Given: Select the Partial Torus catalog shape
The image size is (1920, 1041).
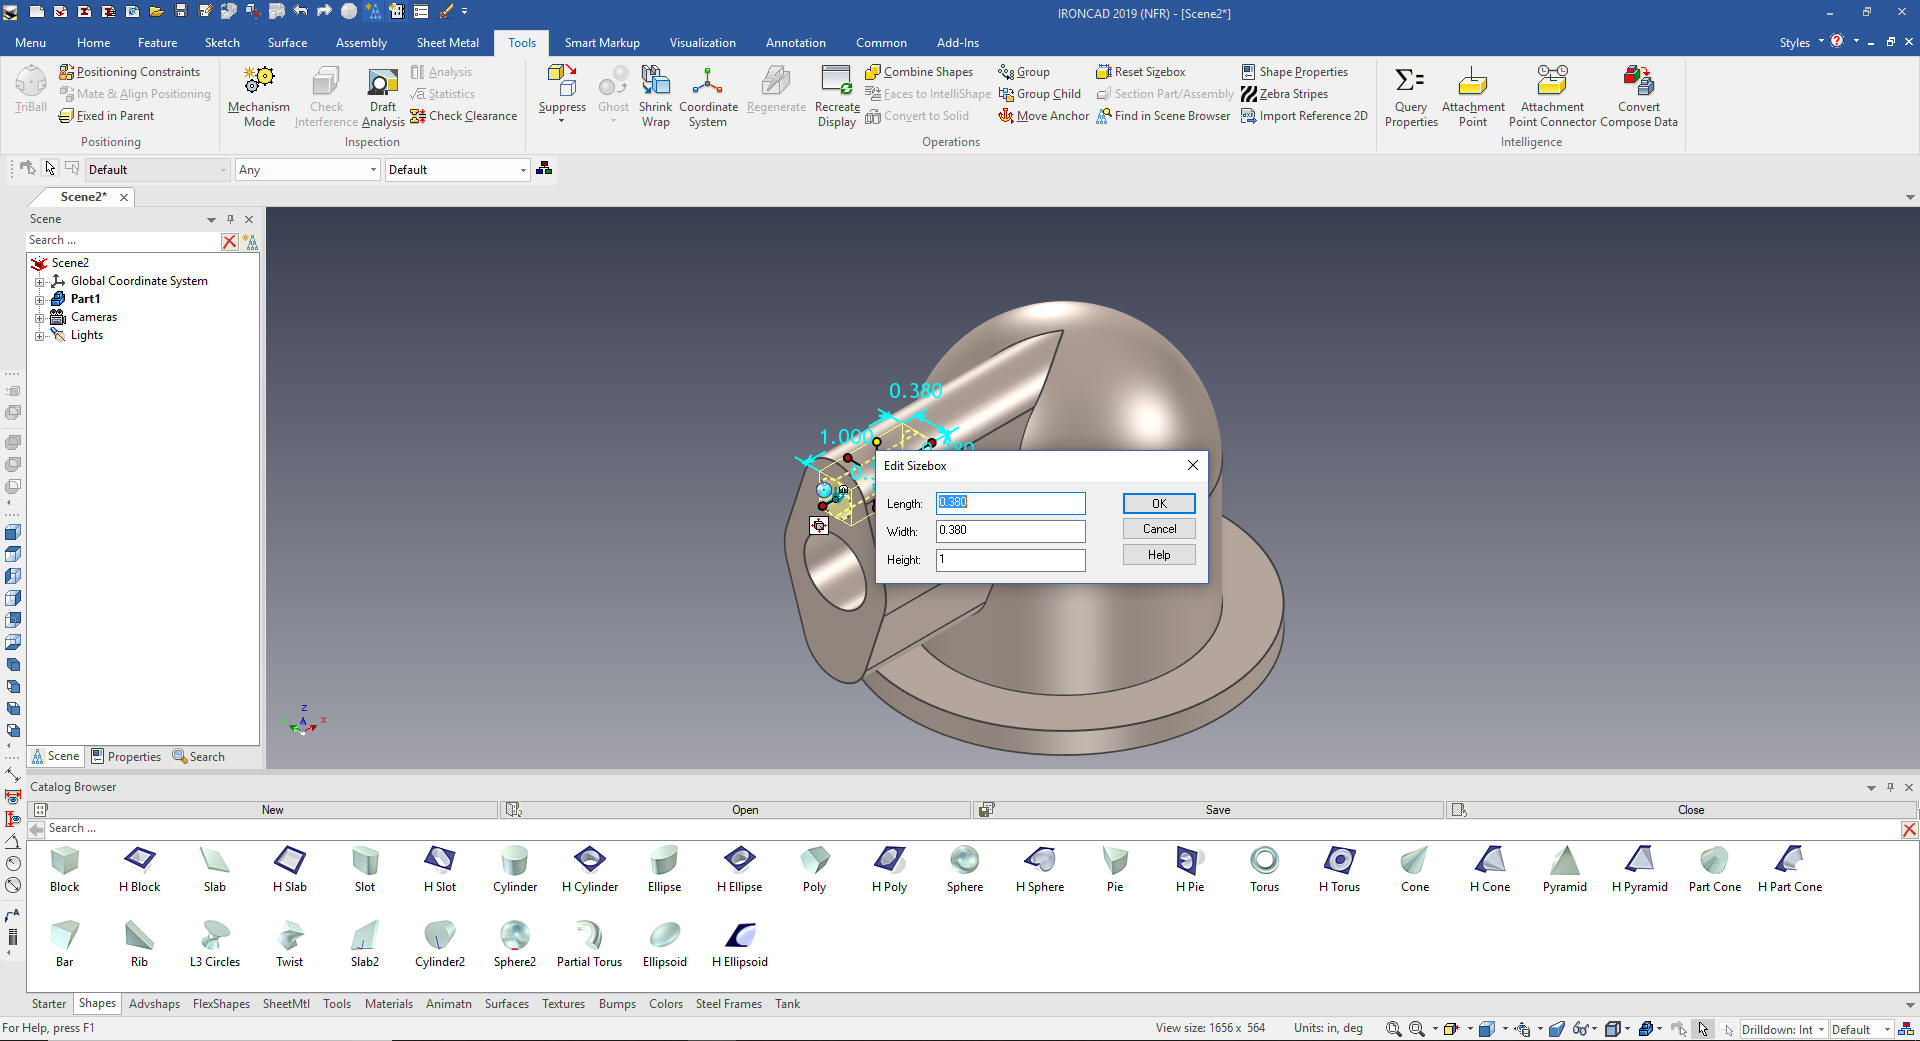Looking at the screenshot, I should coord(589,945).
